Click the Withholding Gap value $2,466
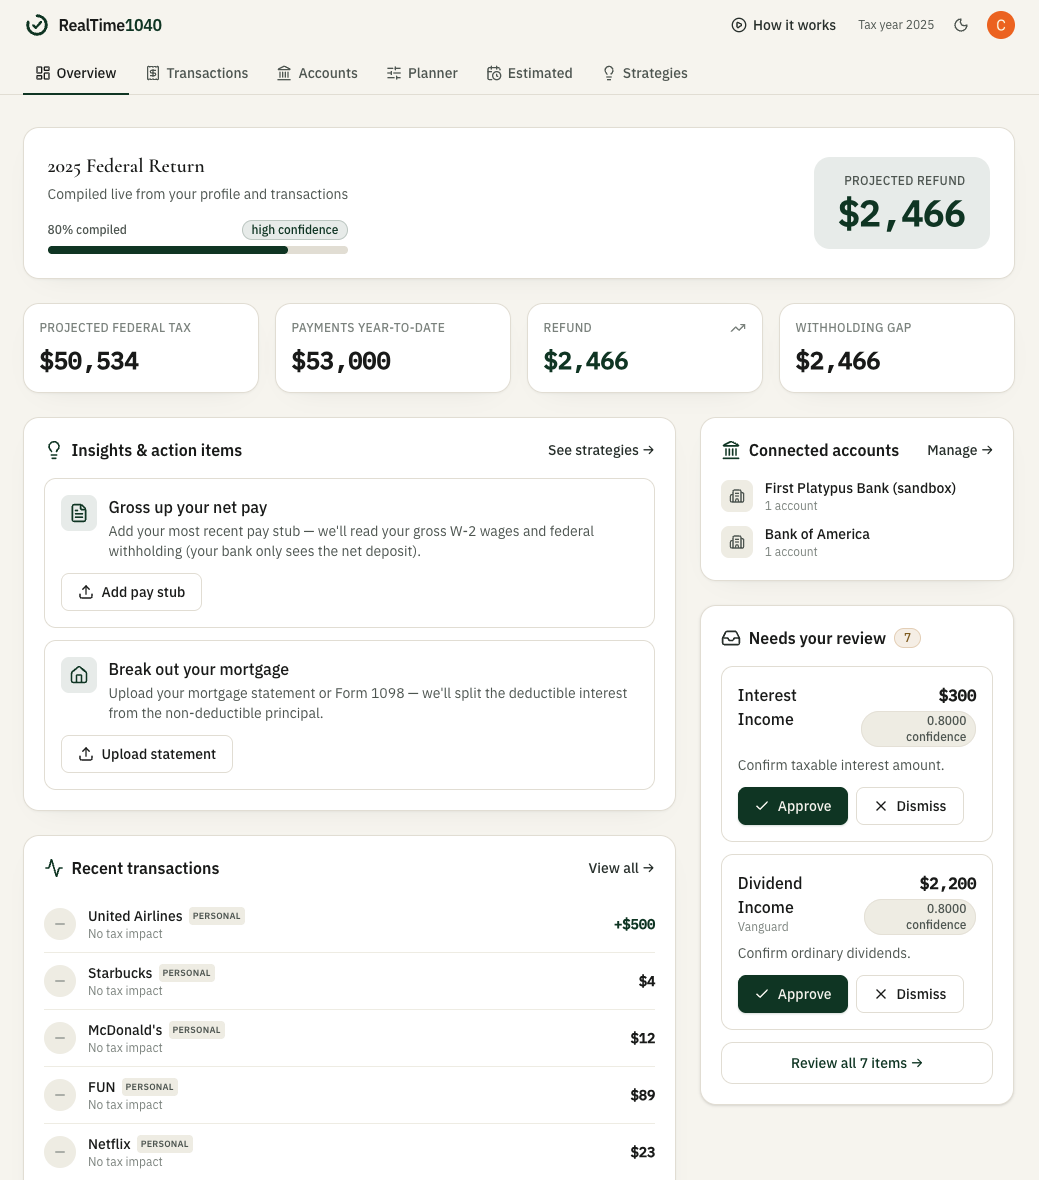1039x1180 pixels. click(x=837, y=361)
